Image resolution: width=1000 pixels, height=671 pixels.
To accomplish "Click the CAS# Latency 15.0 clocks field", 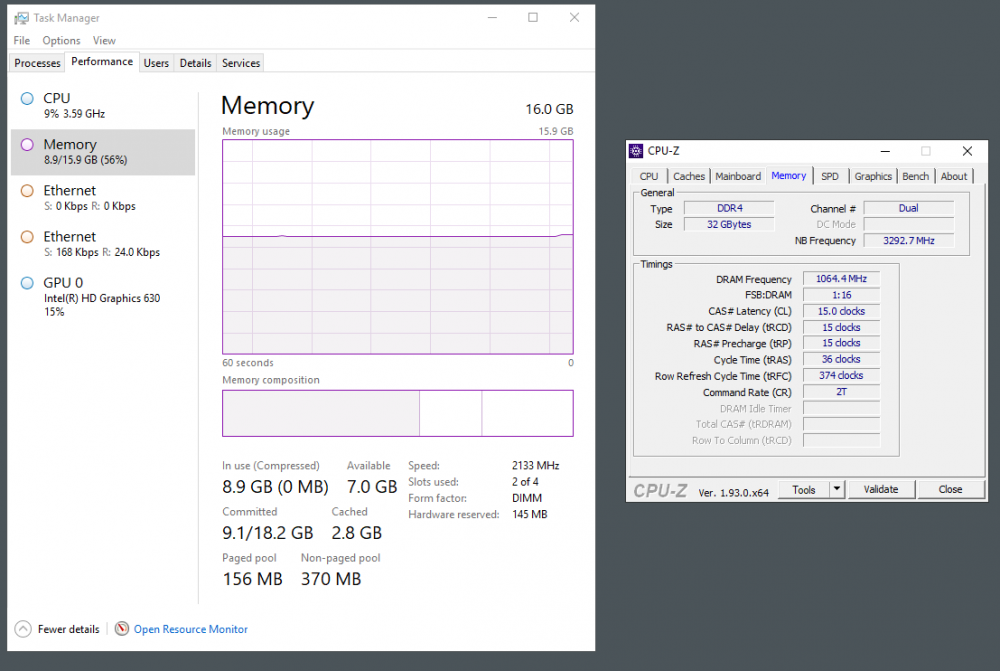I will pyautogui.click(x=841, y=311).
